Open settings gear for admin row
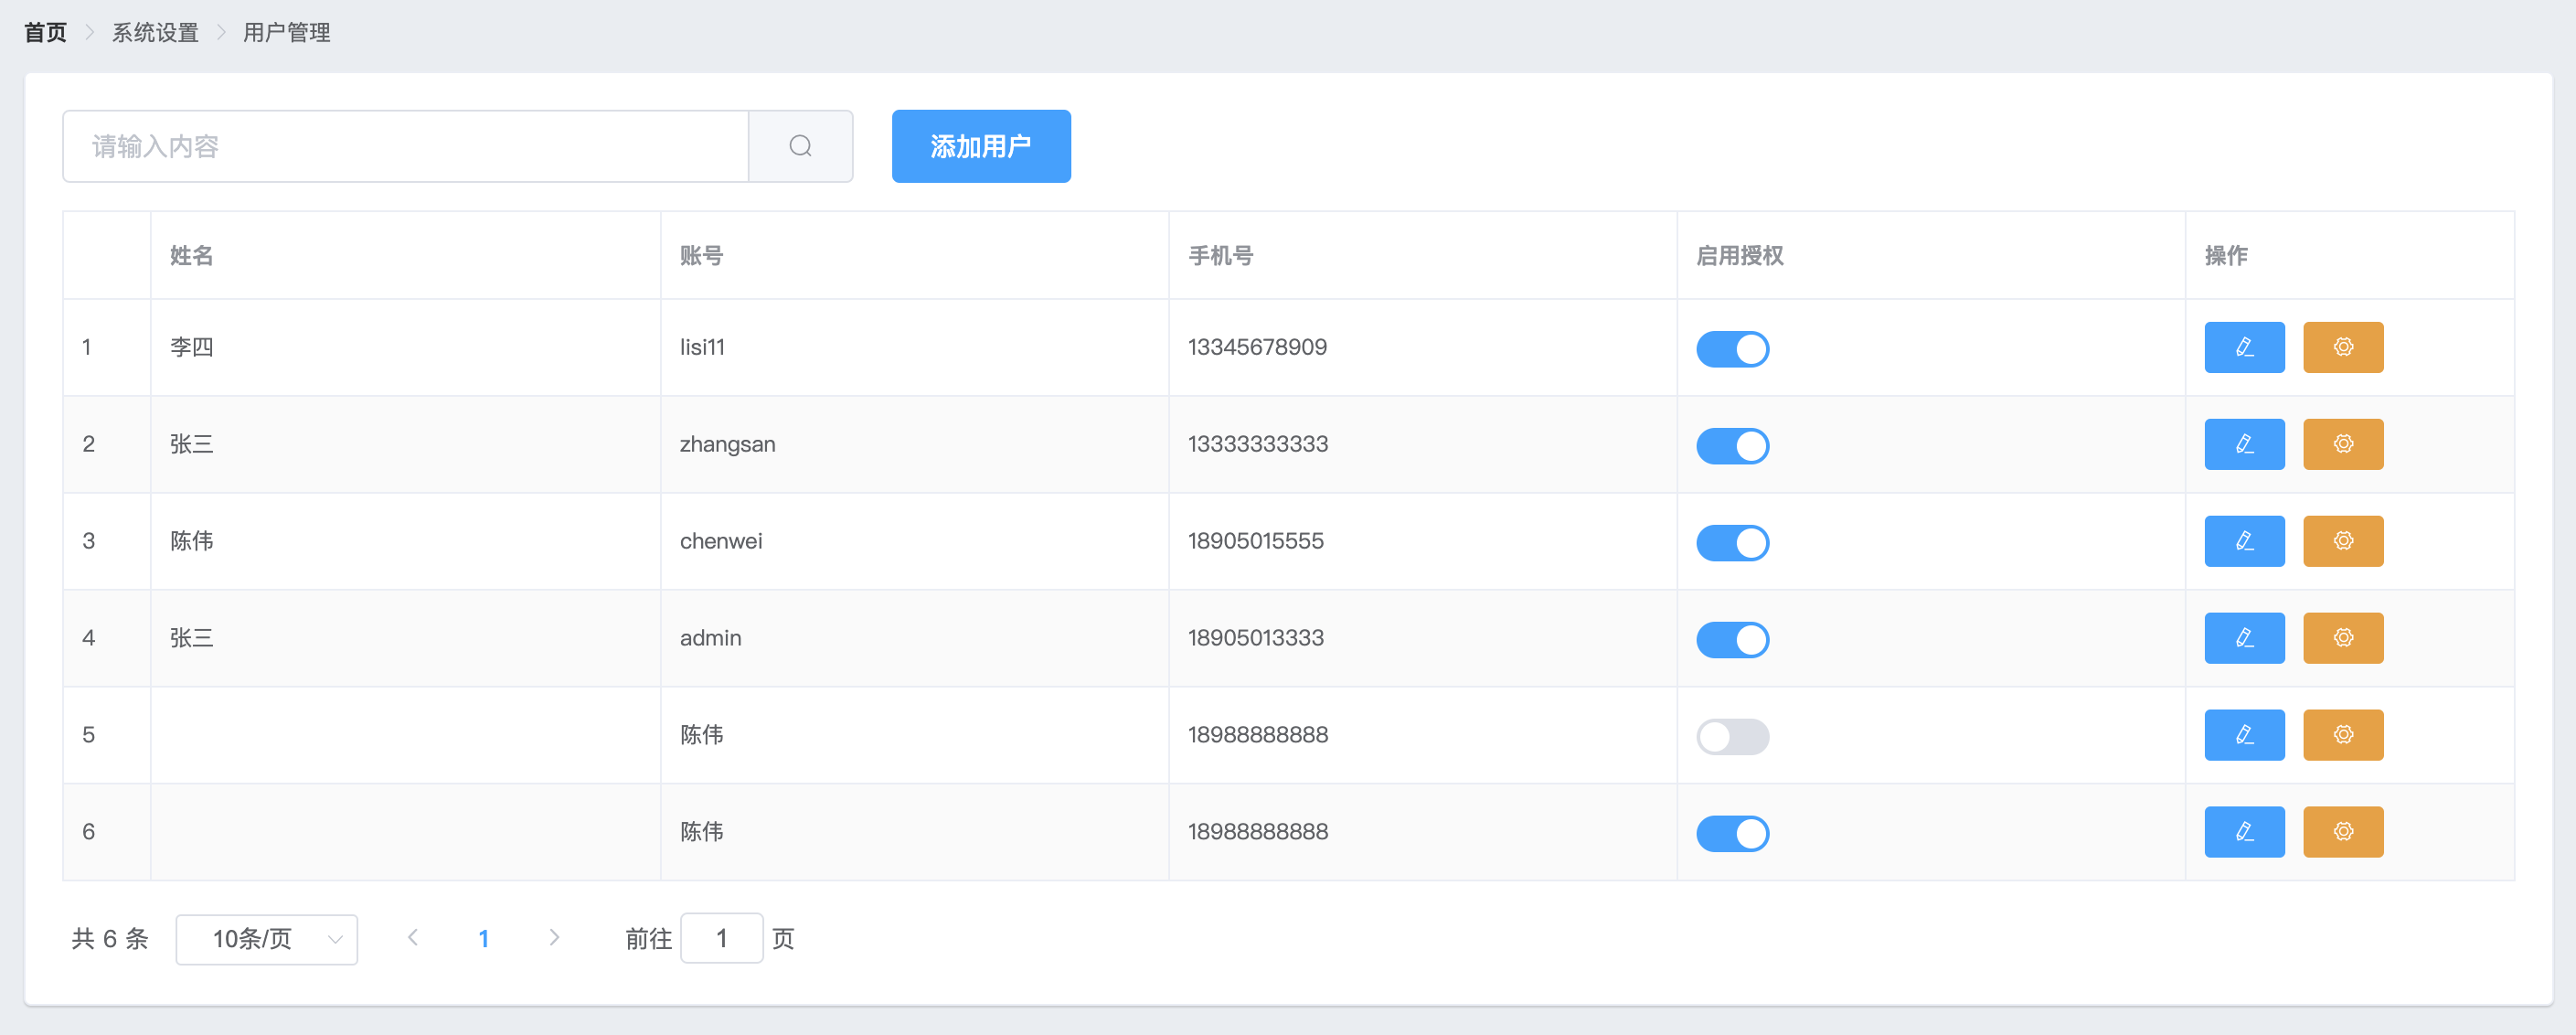The height and width of the screenshot is (1035, 2576). (2343, 638)
